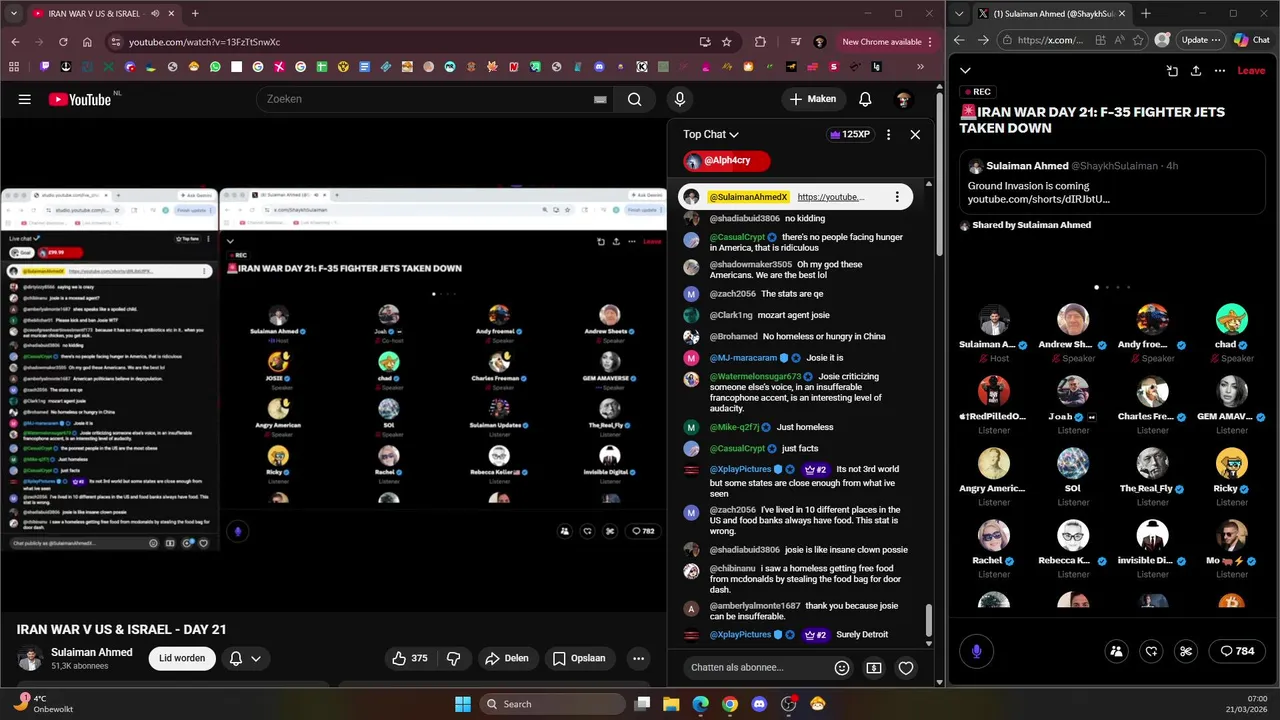Dislike the Iran War video
Screen dimensions: 1280x720
(454, 658)
